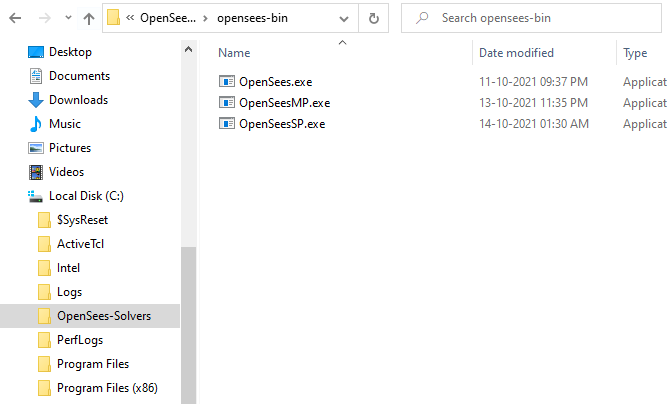Open Music in the navigation pane
Screen dimensions: 667x404
65,124
